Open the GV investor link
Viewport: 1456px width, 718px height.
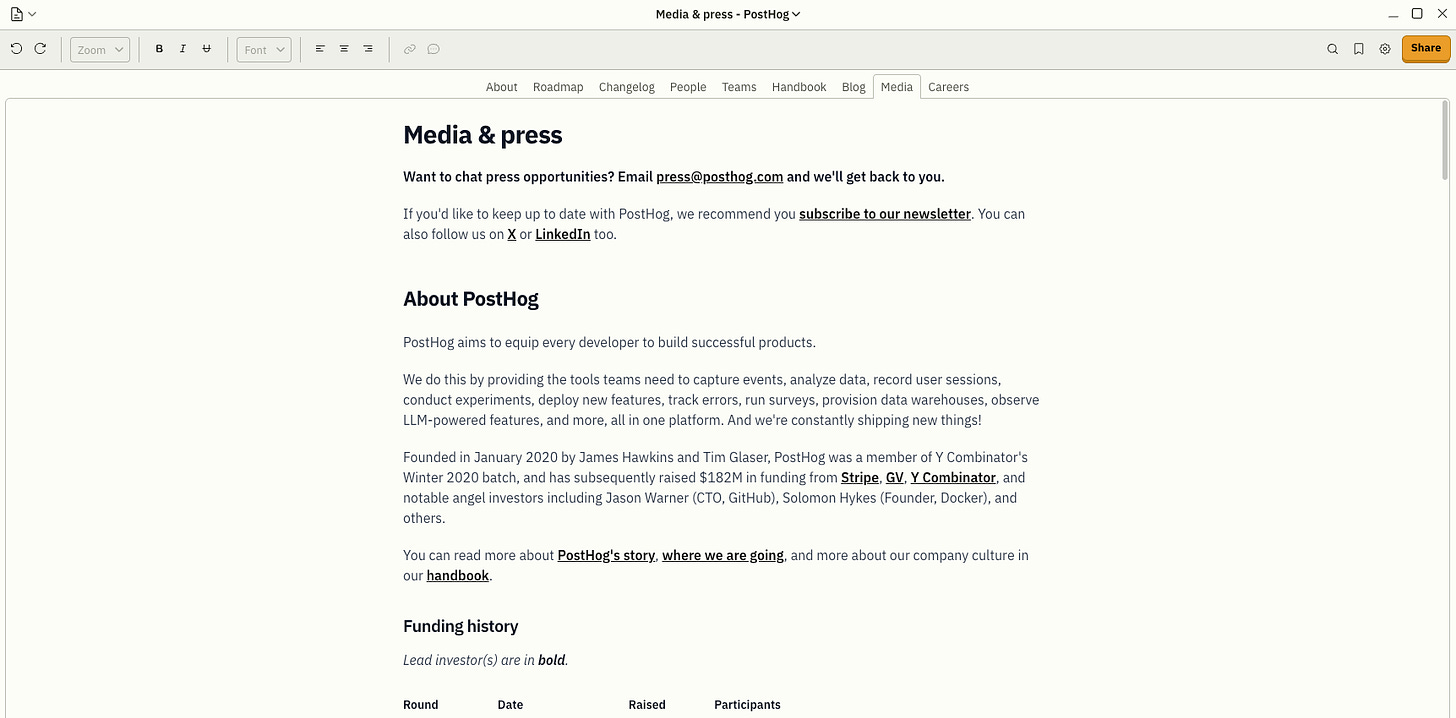(895, 478)
